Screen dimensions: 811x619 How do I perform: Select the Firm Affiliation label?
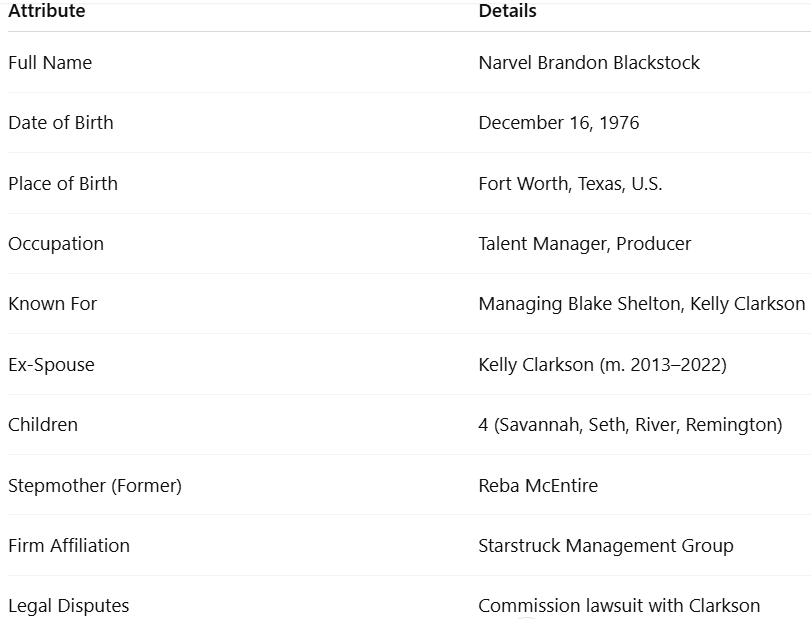[x=69, y=546]
